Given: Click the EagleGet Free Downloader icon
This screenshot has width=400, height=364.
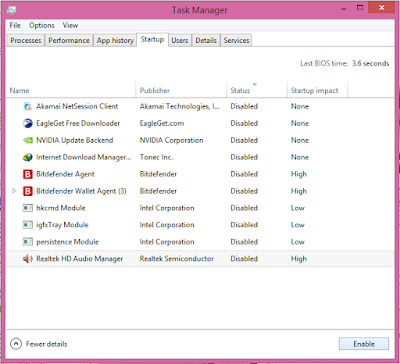Looking at the screenshot, I should (x=28, y=123).
